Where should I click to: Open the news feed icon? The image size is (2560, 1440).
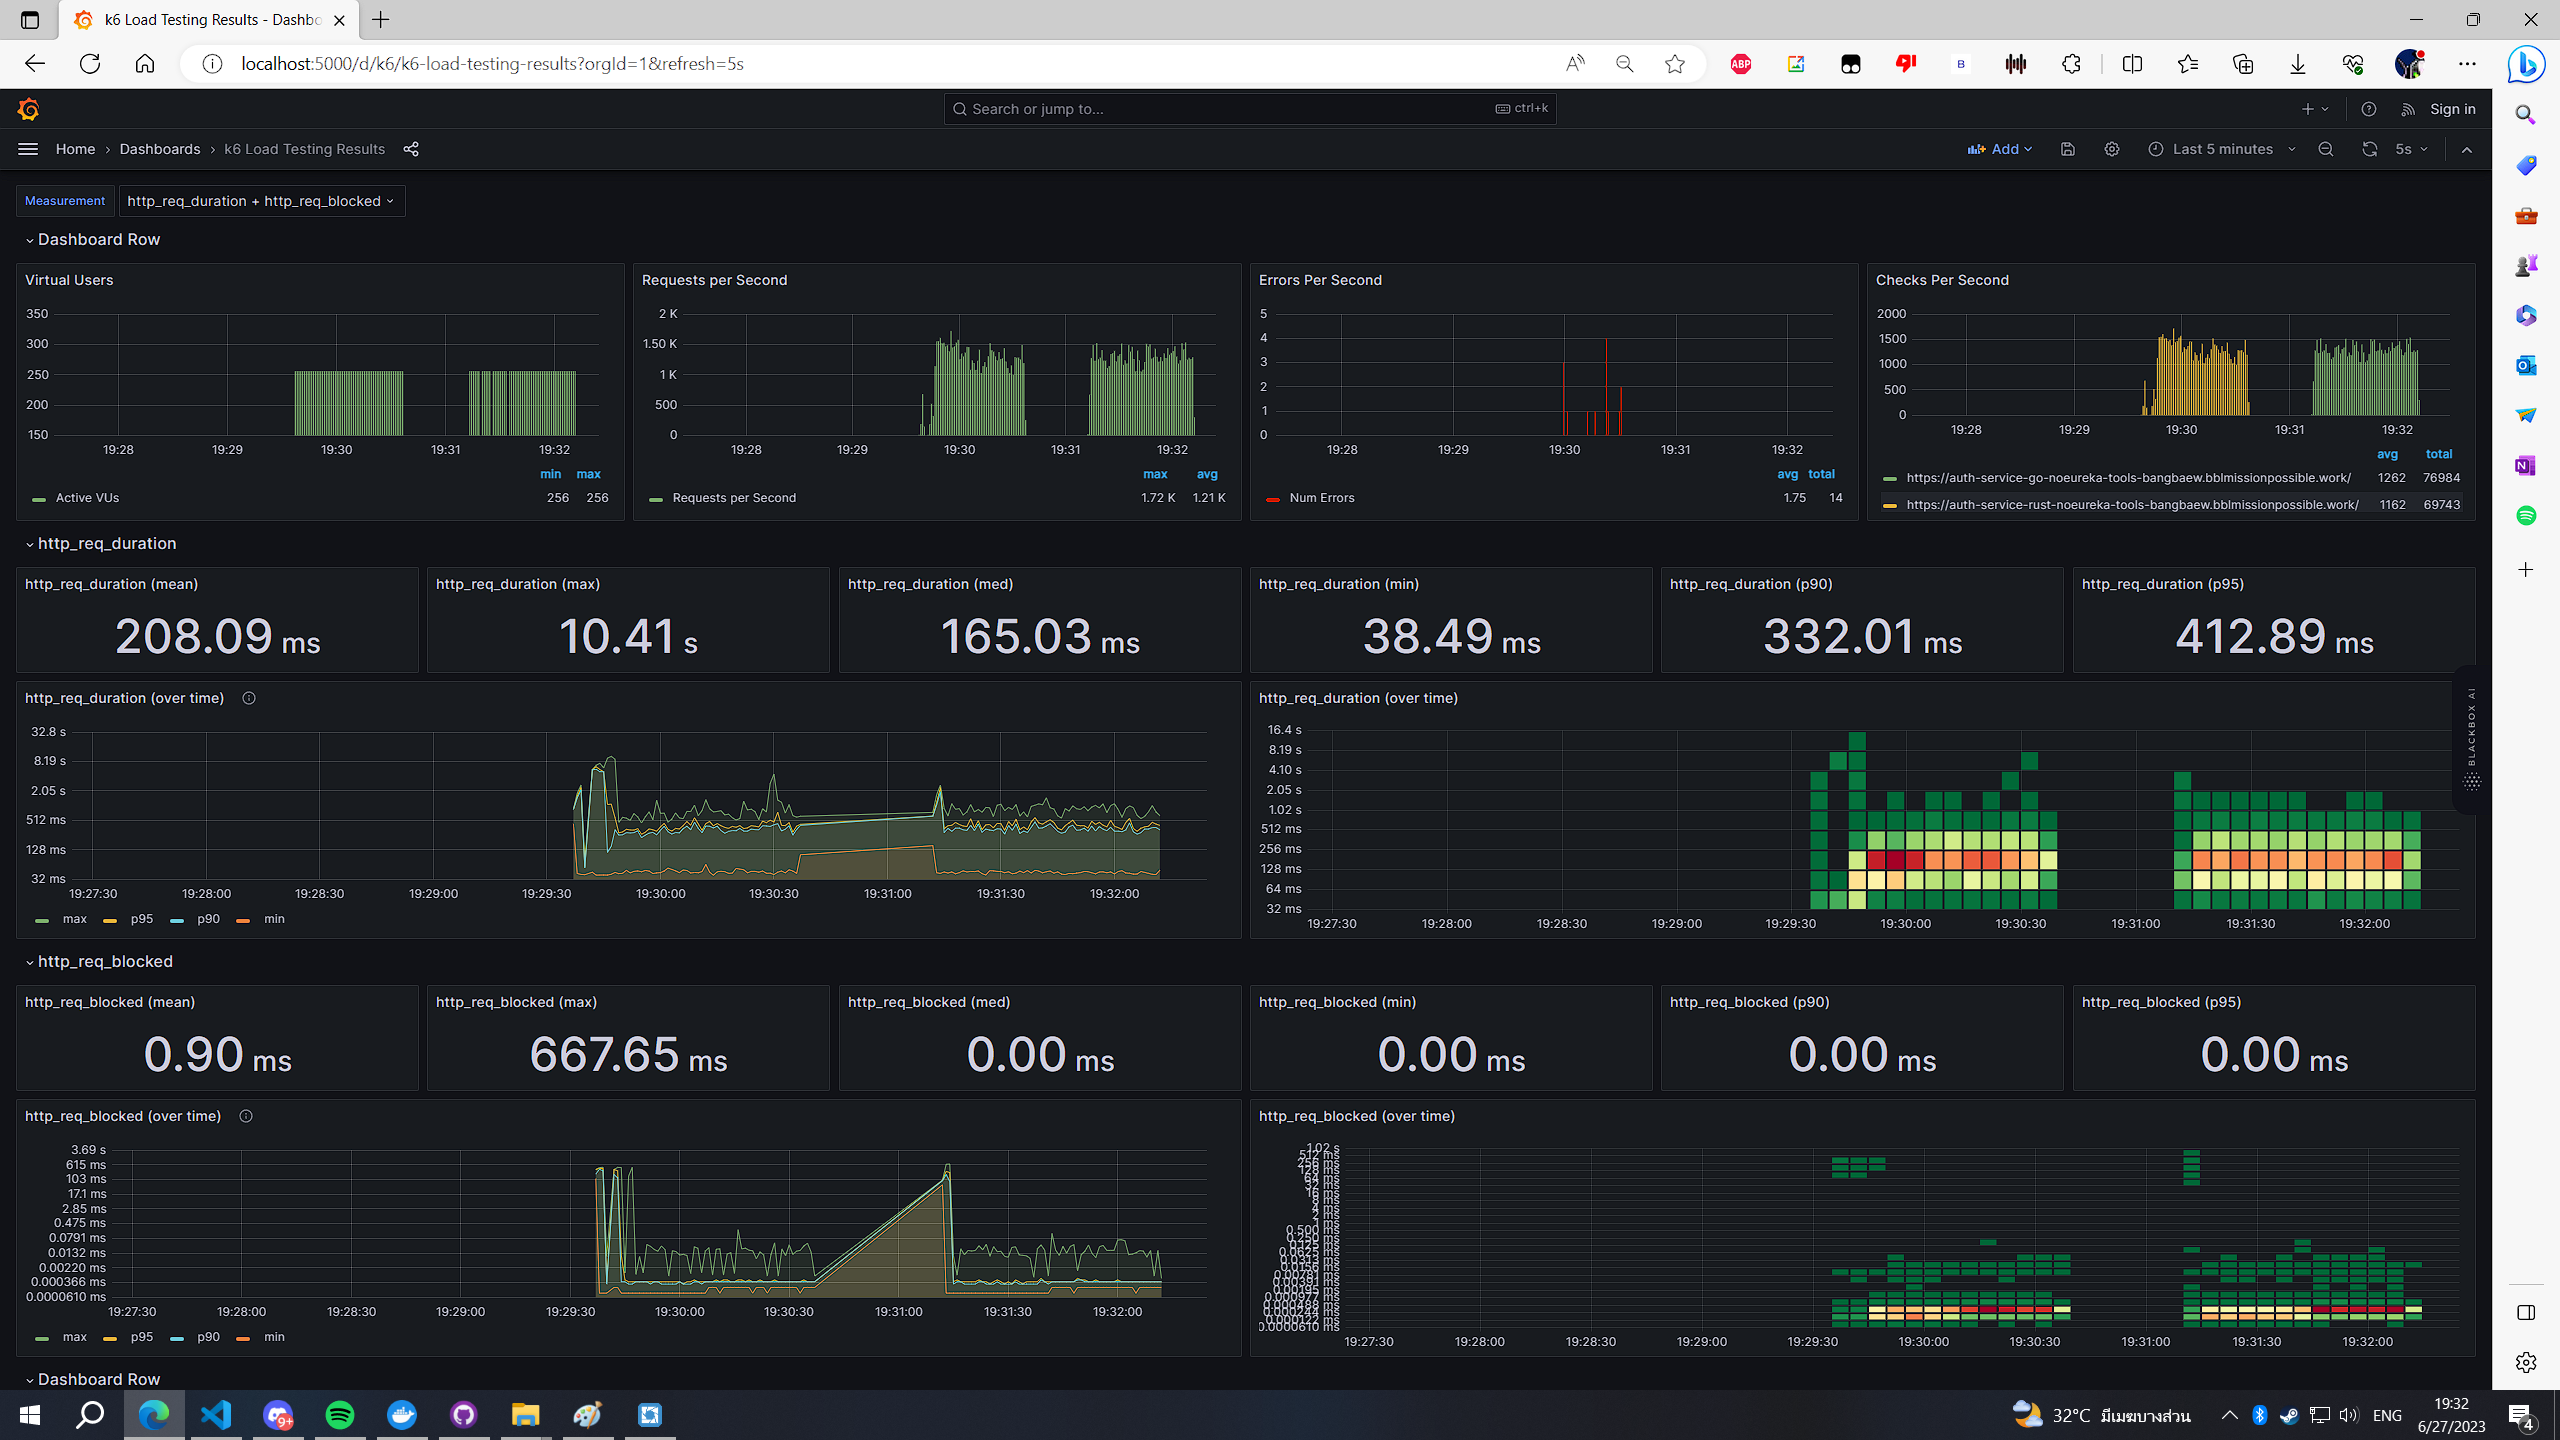(2408, 109)
